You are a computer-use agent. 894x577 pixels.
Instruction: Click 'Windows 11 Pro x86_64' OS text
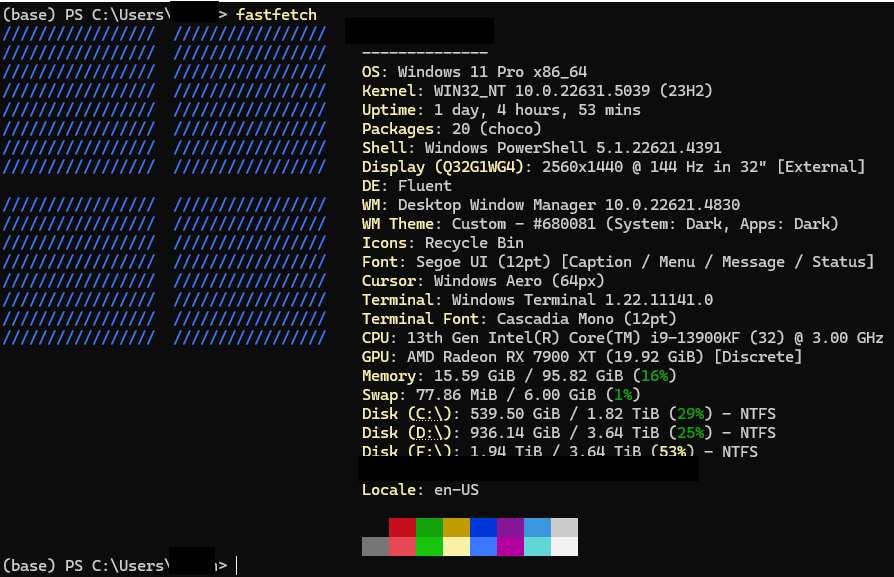point(492,72)
